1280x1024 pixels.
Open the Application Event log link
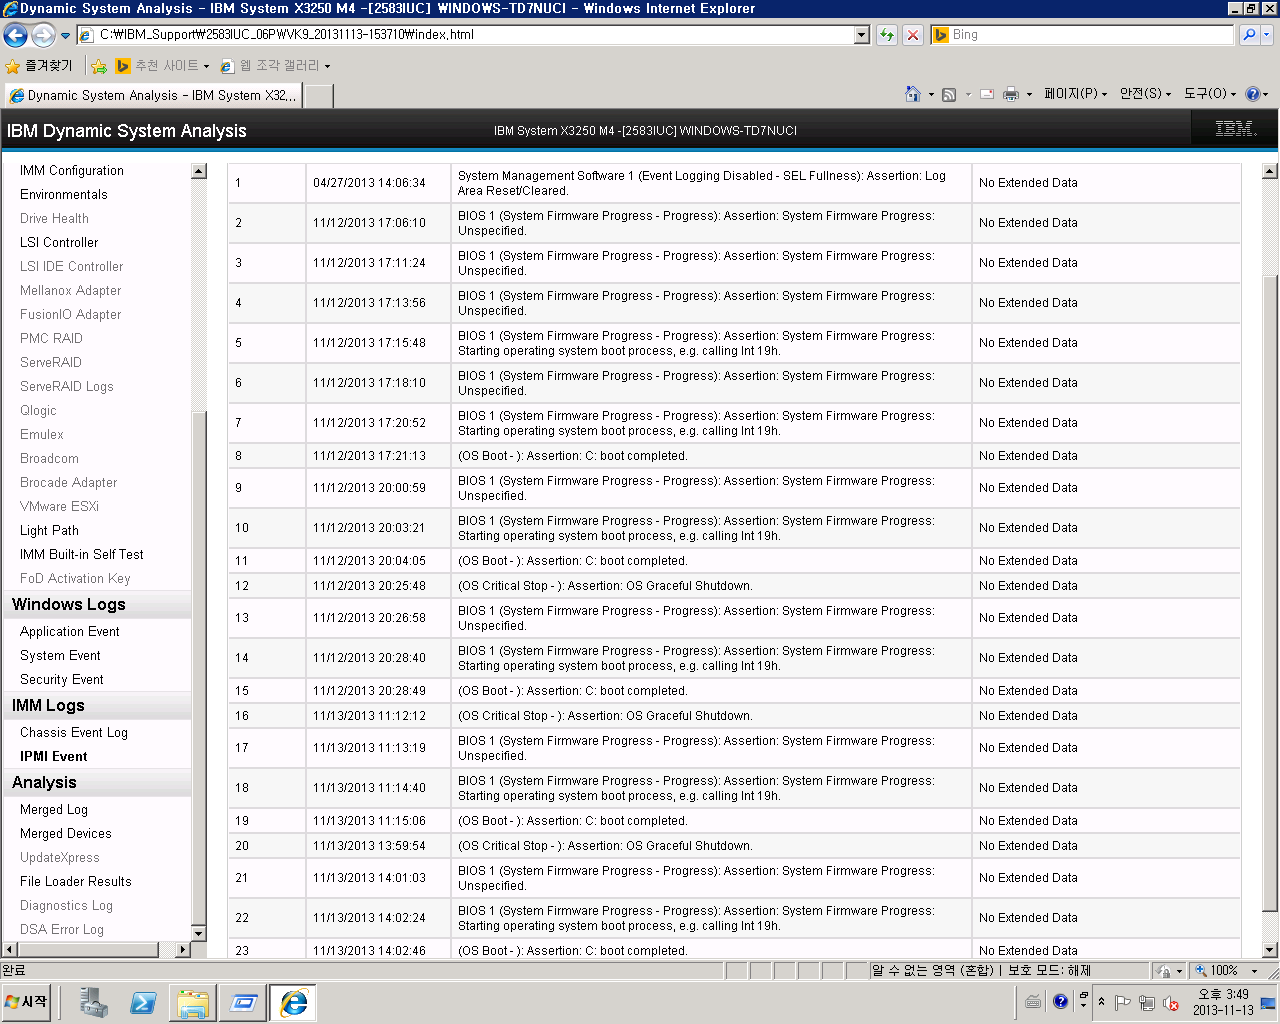pos(70,632)
